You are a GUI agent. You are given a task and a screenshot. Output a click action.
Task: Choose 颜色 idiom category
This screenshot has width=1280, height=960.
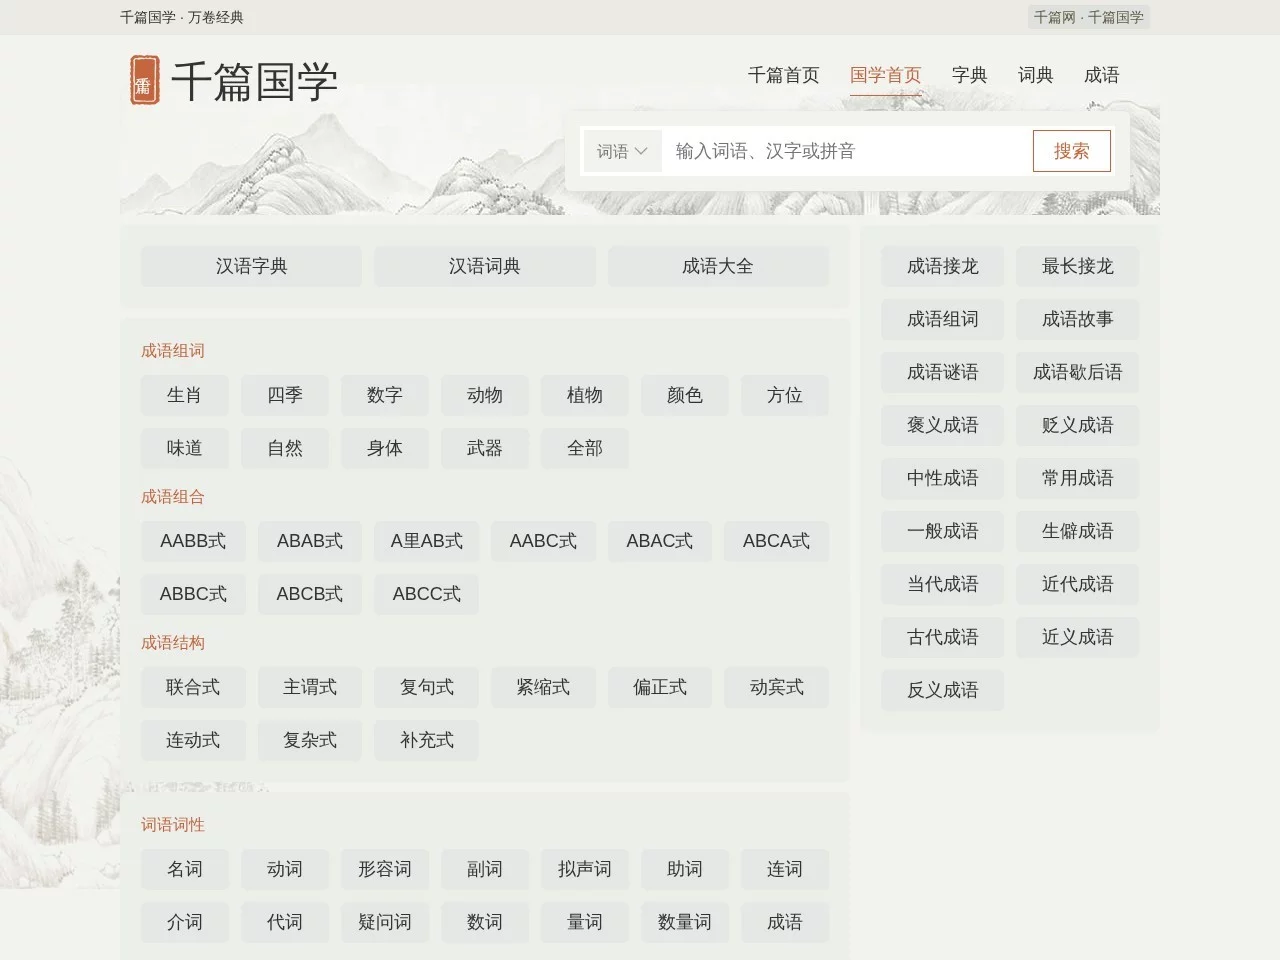[684, 395]
